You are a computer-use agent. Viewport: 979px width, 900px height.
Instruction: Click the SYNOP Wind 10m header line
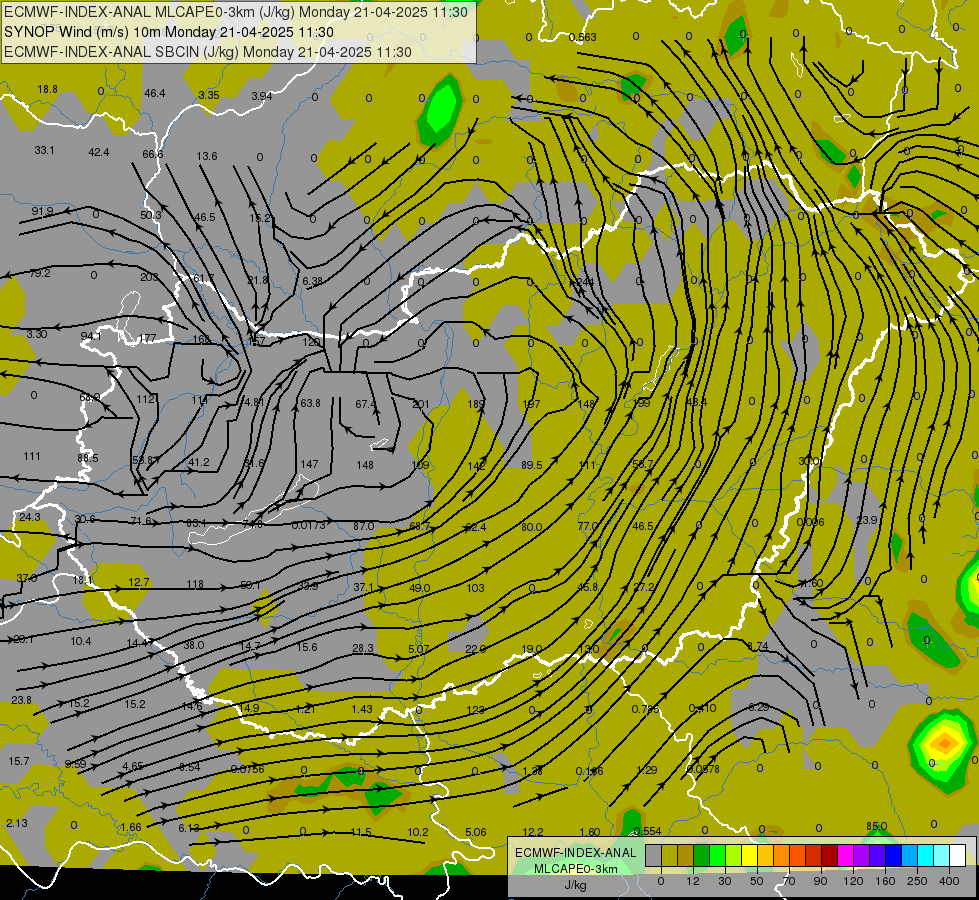[x=169, y=32]
